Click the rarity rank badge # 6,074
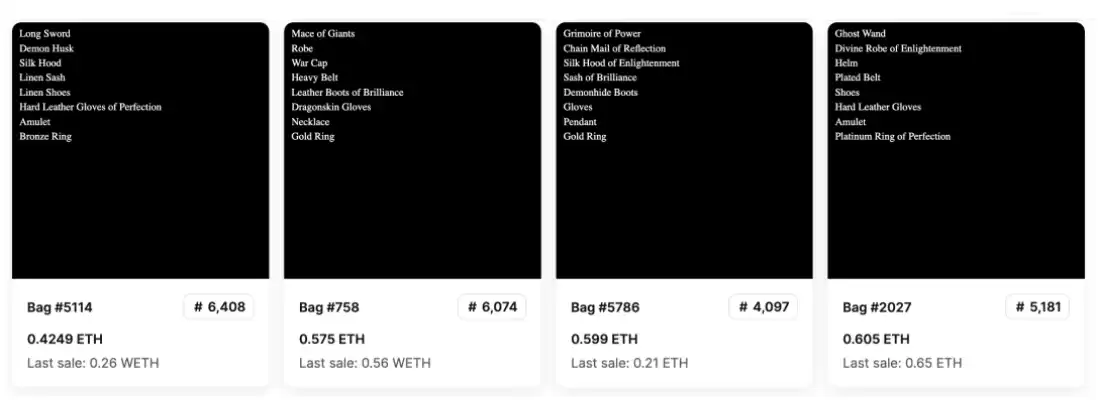1098x400 pixels. [x=492, y=307]
